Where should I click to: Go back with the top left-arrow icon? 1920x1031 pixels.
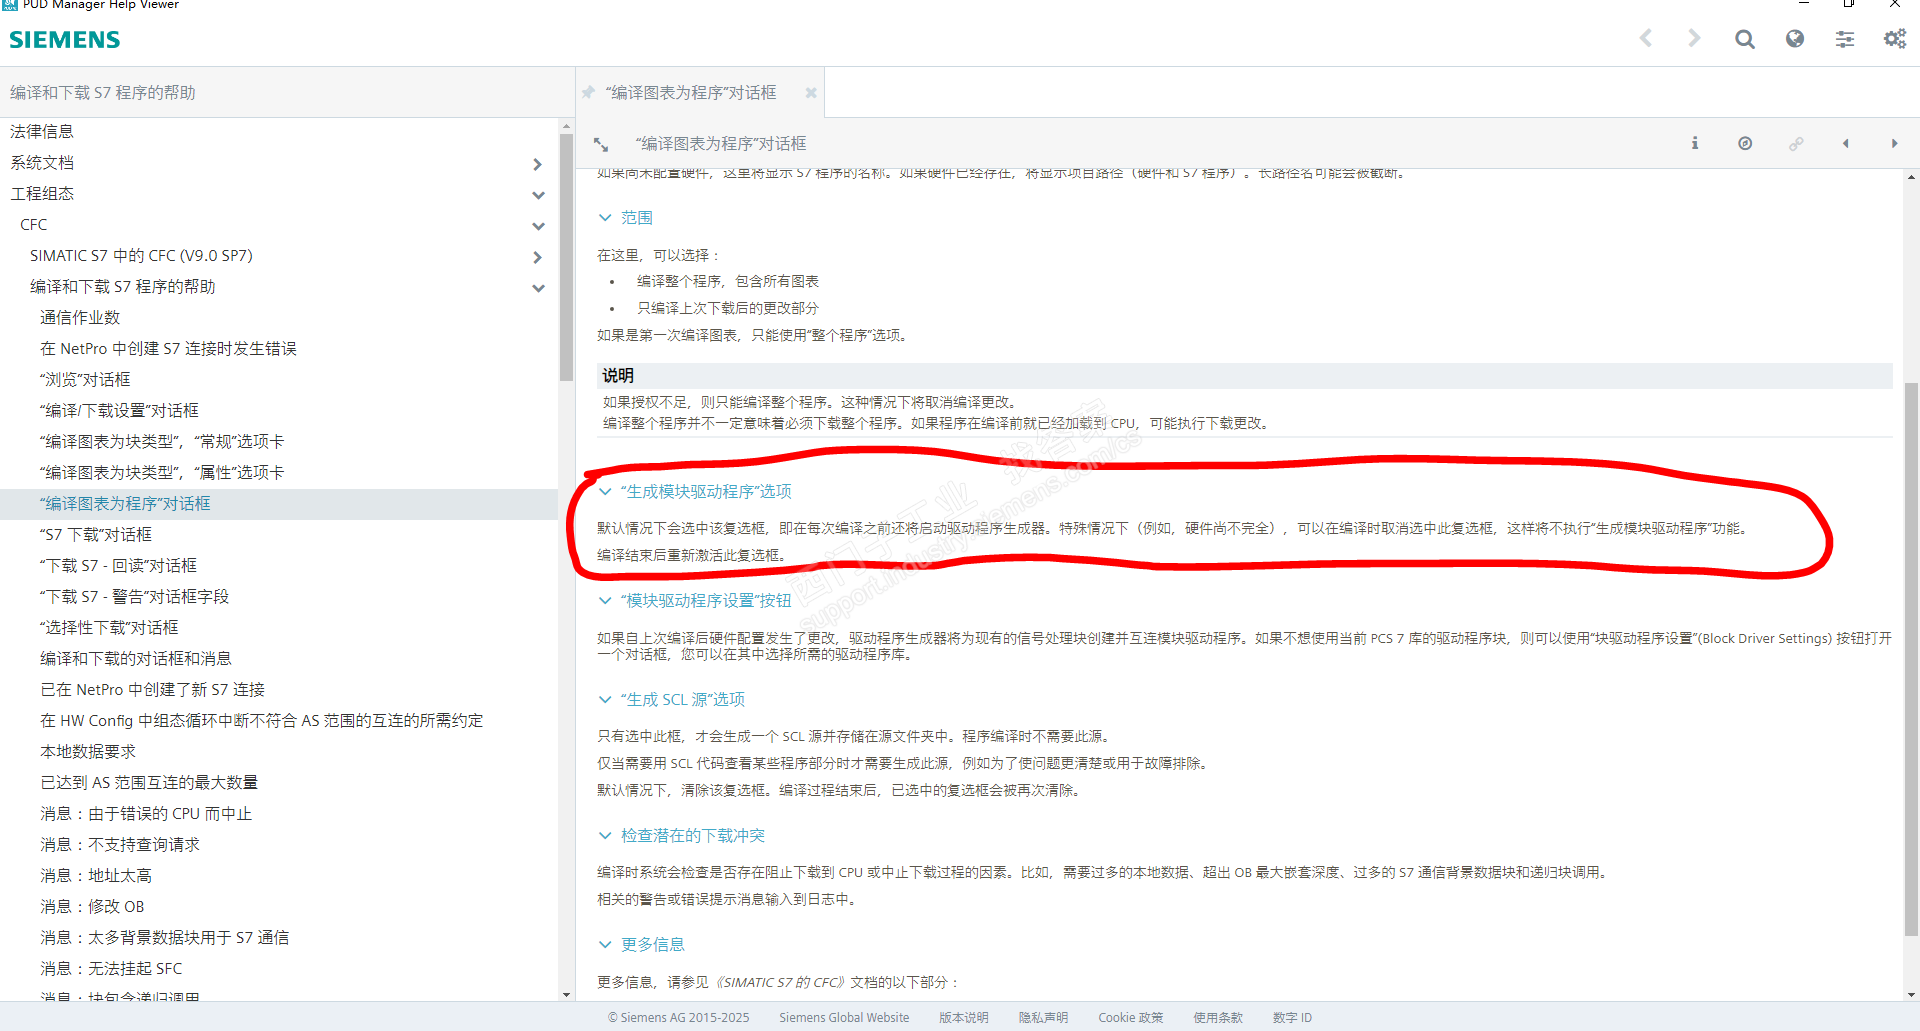1646,38
